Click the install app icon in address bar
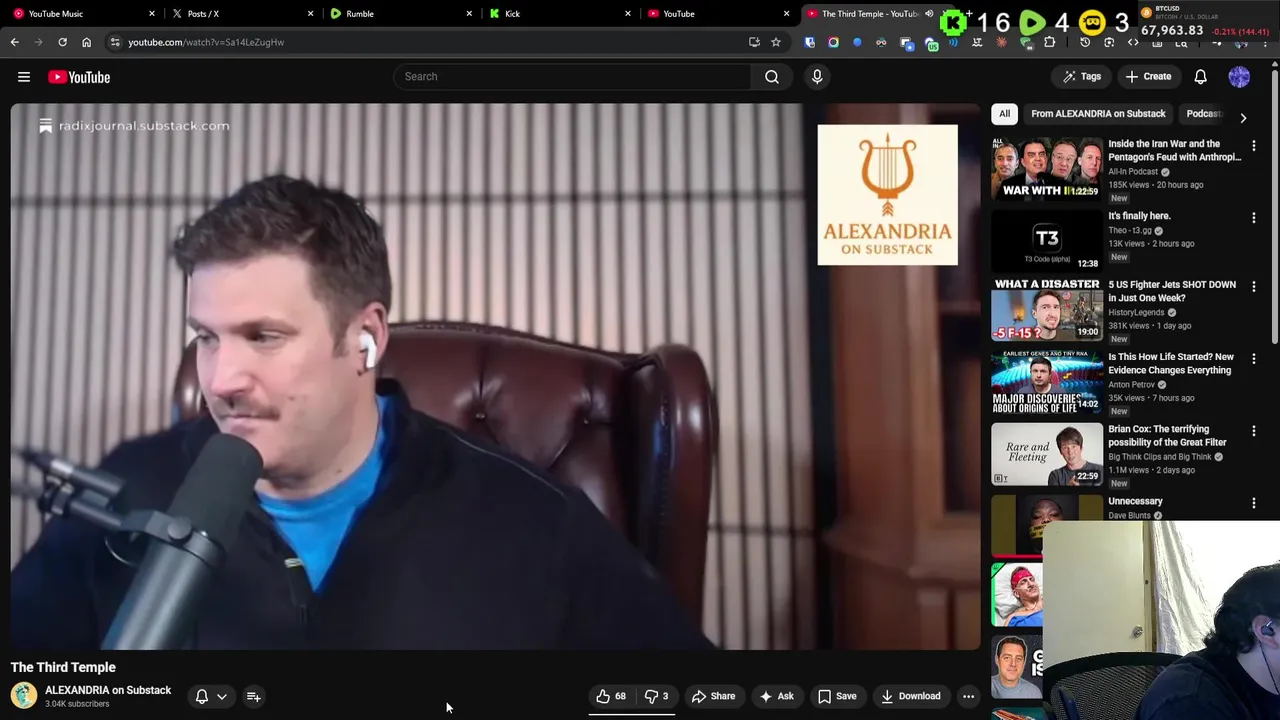This screenshot has width=1280, height=720. pos(754,42)
